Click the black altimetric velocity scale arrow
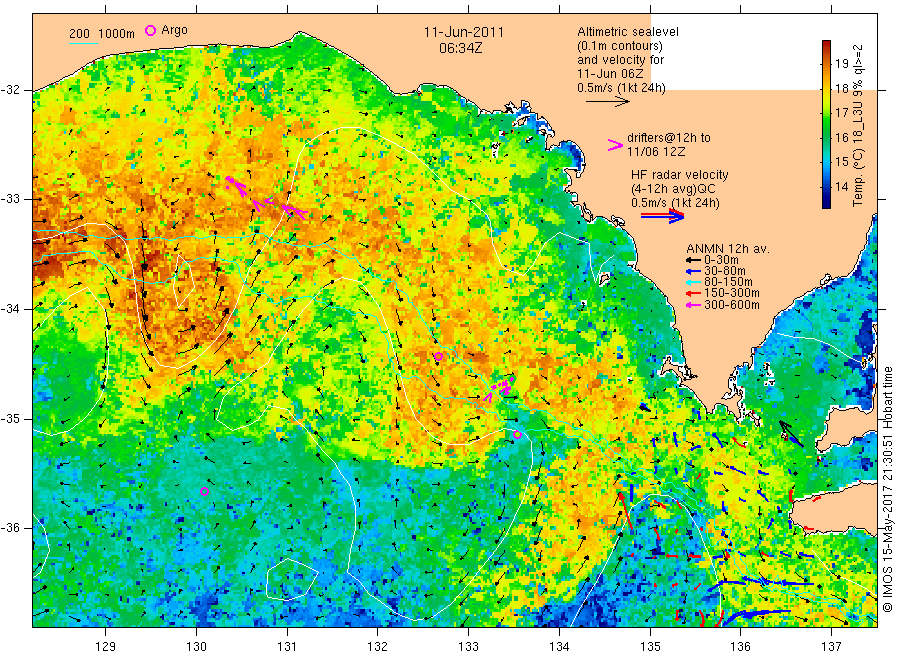900x660 pixels. click(x=608, y=102)
